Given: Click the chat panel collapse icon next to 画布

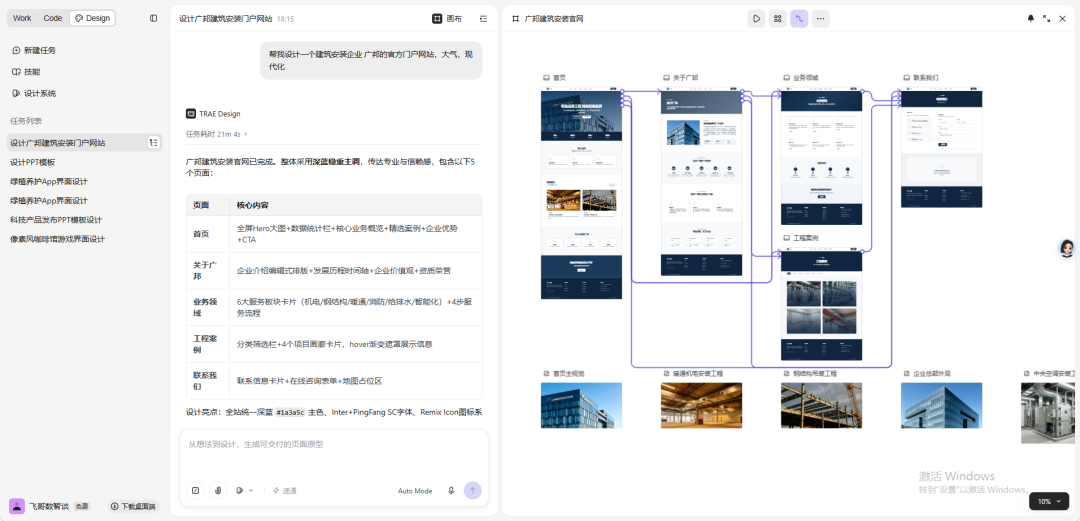Looking at the screenshot, I should 484,19.
